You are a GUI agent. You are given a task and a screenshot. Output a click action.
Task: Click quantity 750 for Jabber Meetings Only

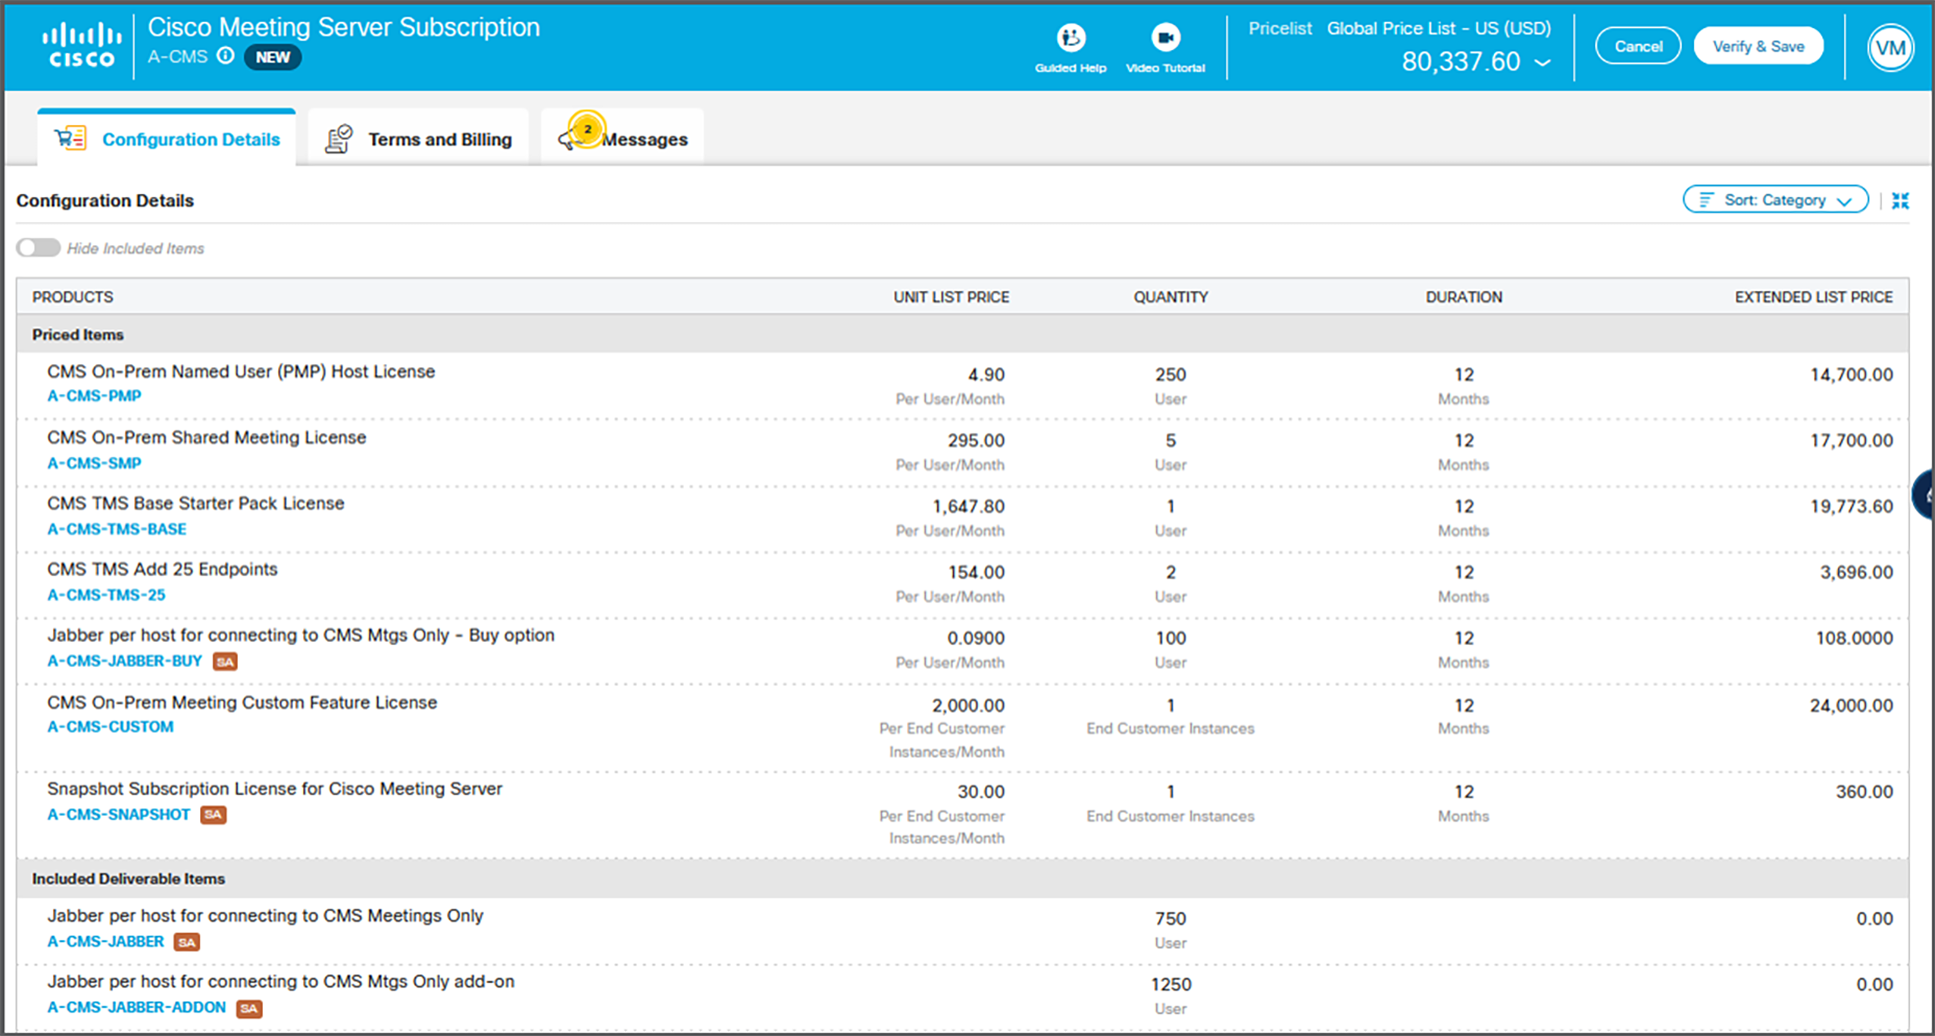coord(1170,919)
